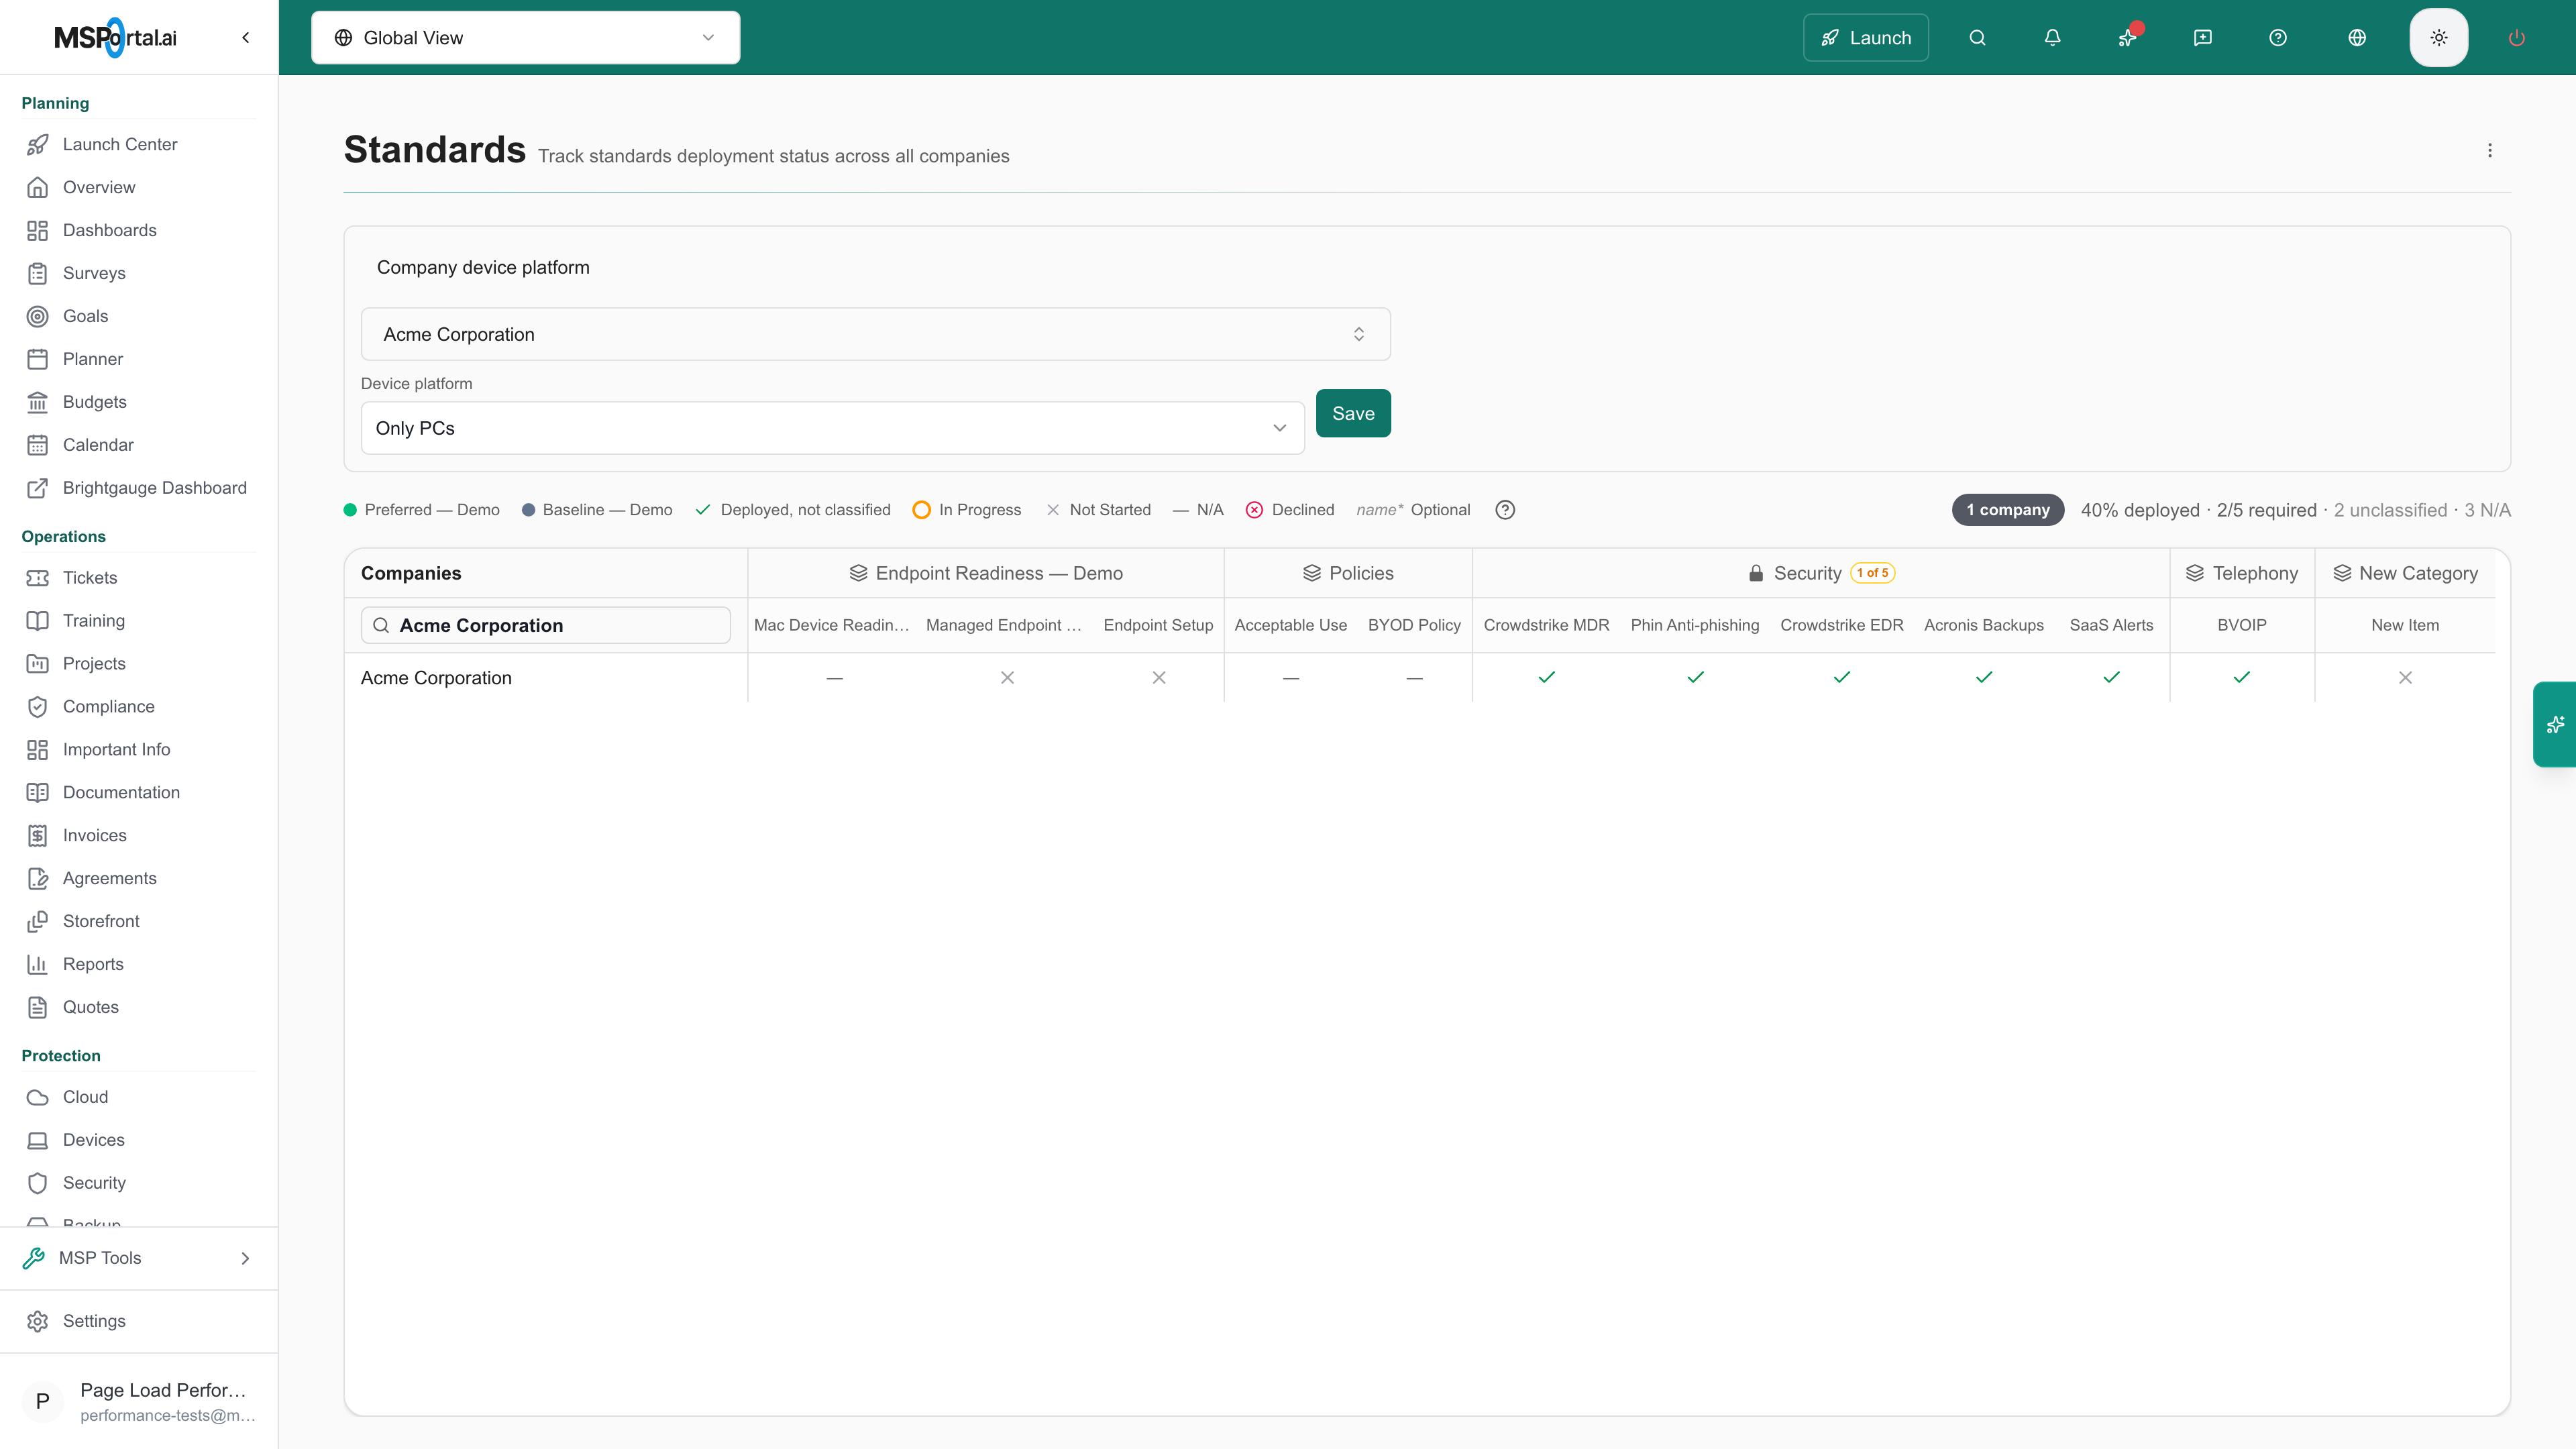Click the Quotes document icon

tap(37, 1008)
